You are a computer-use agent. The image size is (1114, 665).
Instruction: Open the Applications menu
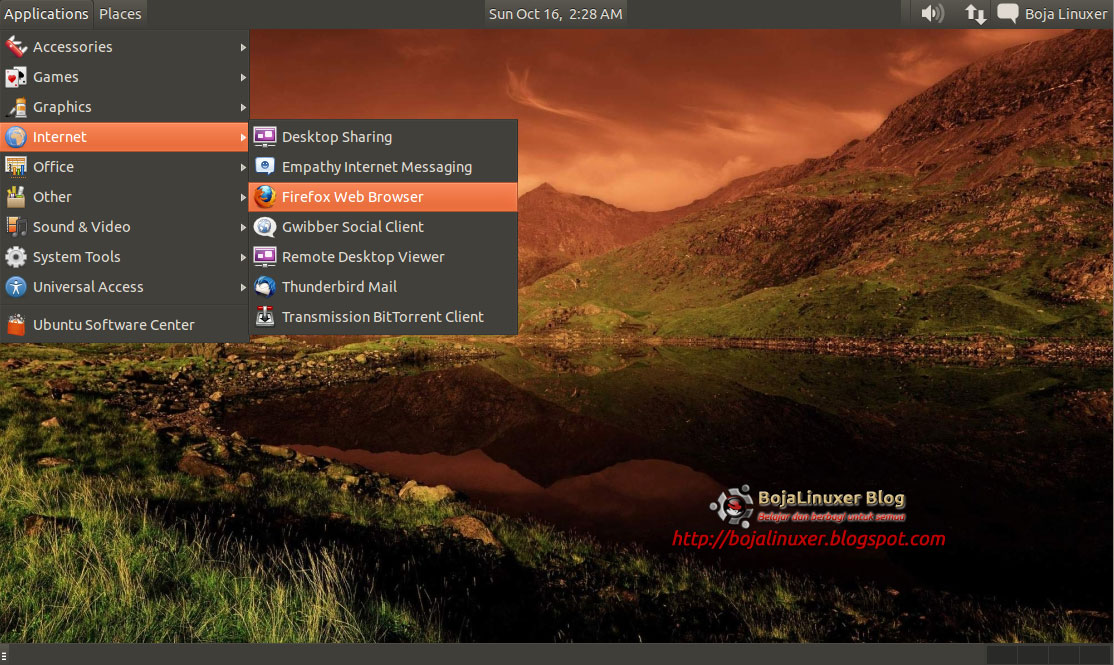click(x=46, y=14)
